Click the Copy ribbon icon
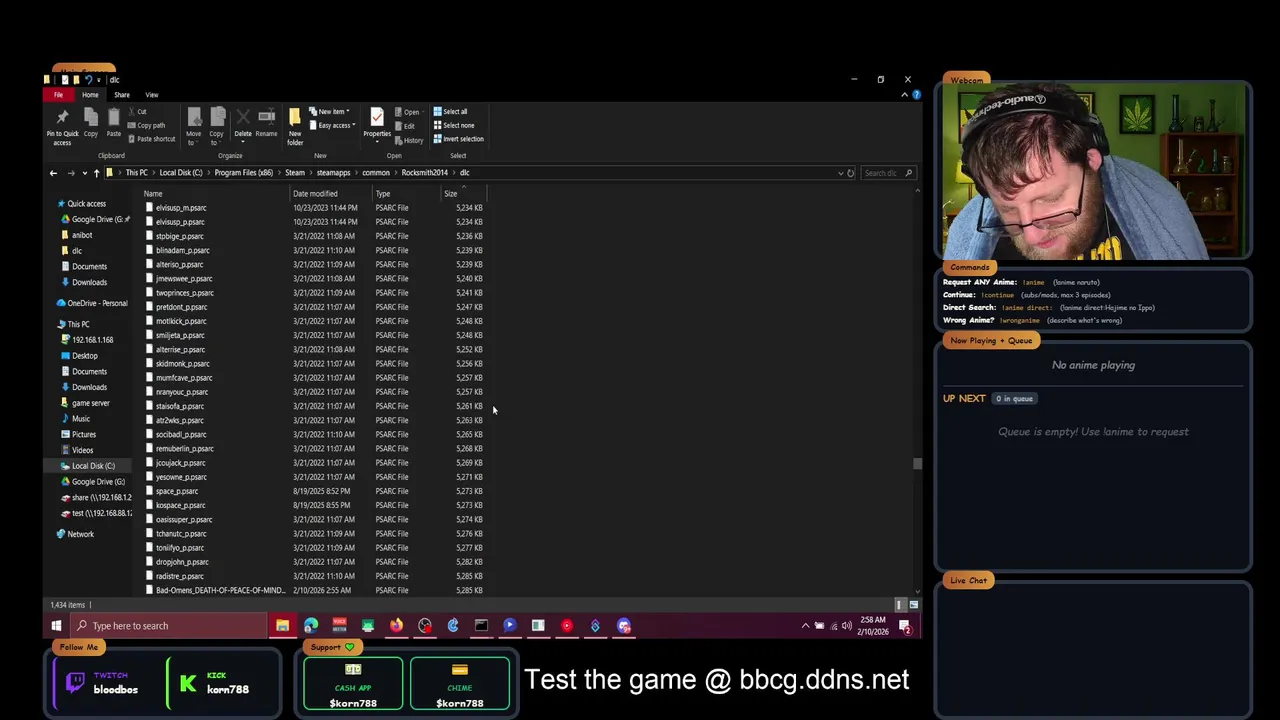The width and height of the screenshot is (1280, 720). [x=91, y=118]
